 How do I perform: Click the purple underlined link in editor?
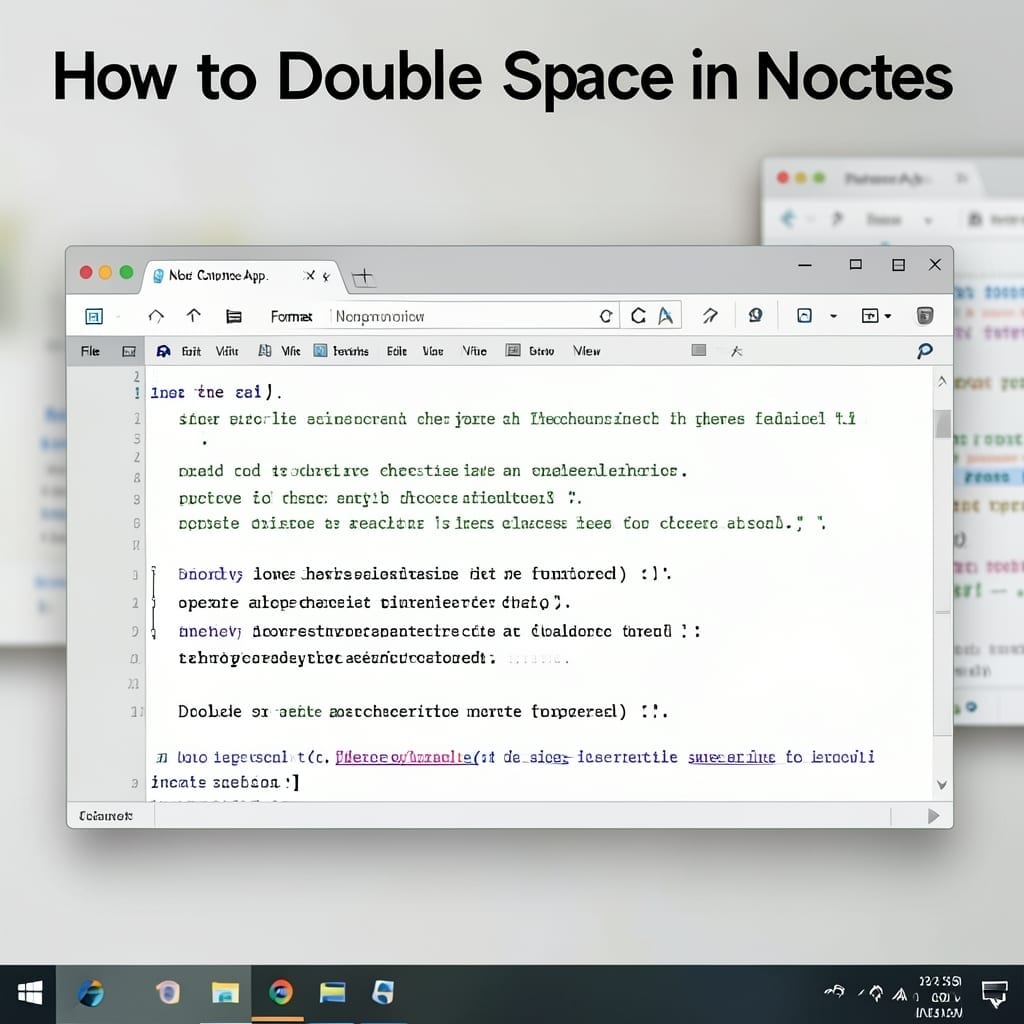405,757
